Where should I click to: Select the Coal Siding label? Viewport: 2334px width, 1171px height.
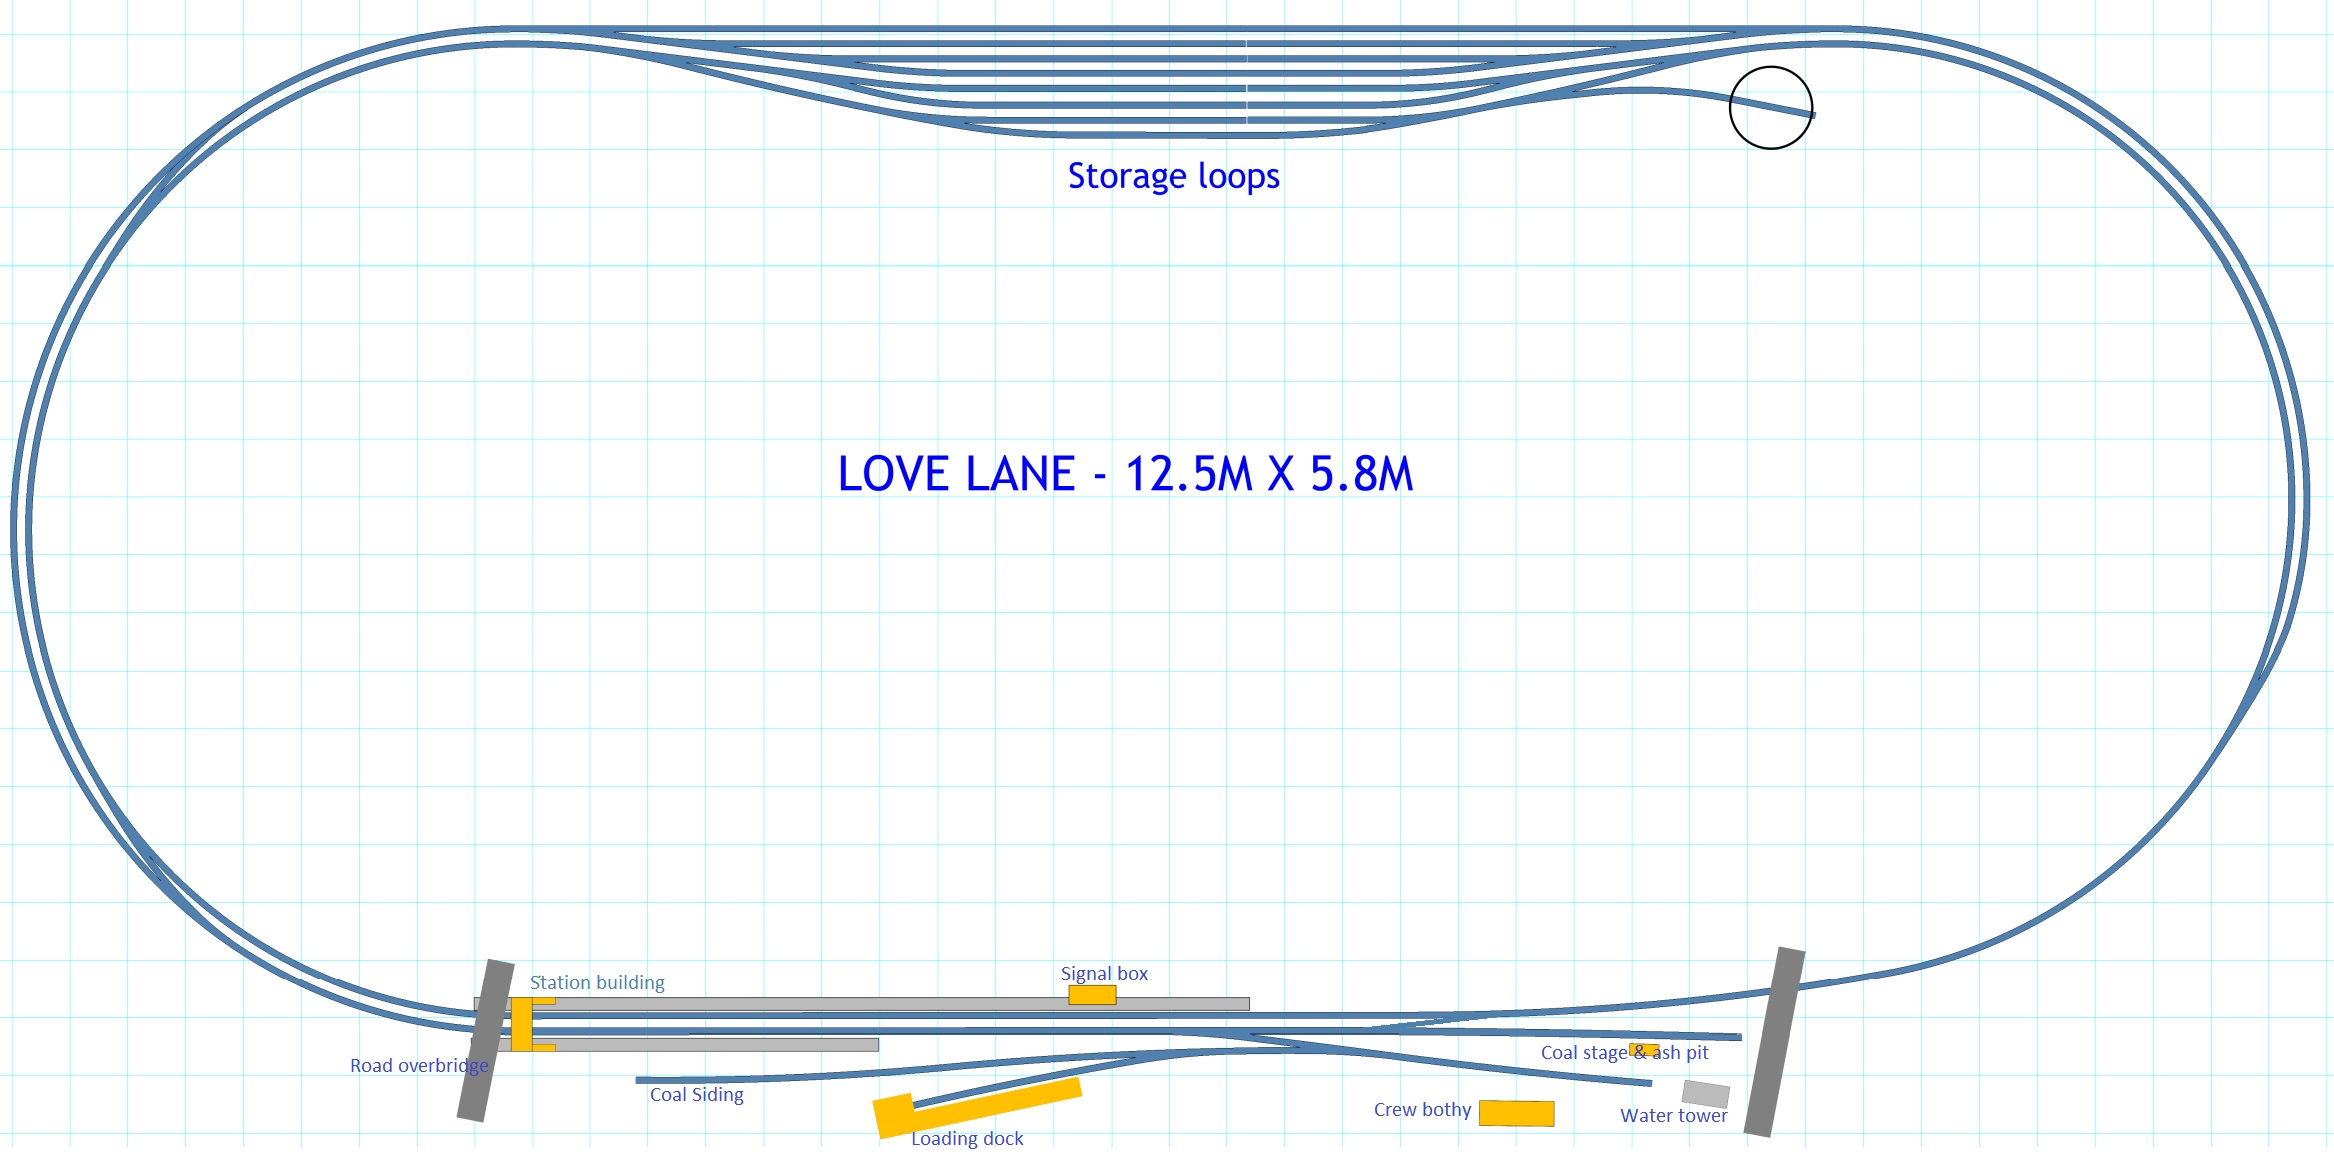tap(697, 1095)
